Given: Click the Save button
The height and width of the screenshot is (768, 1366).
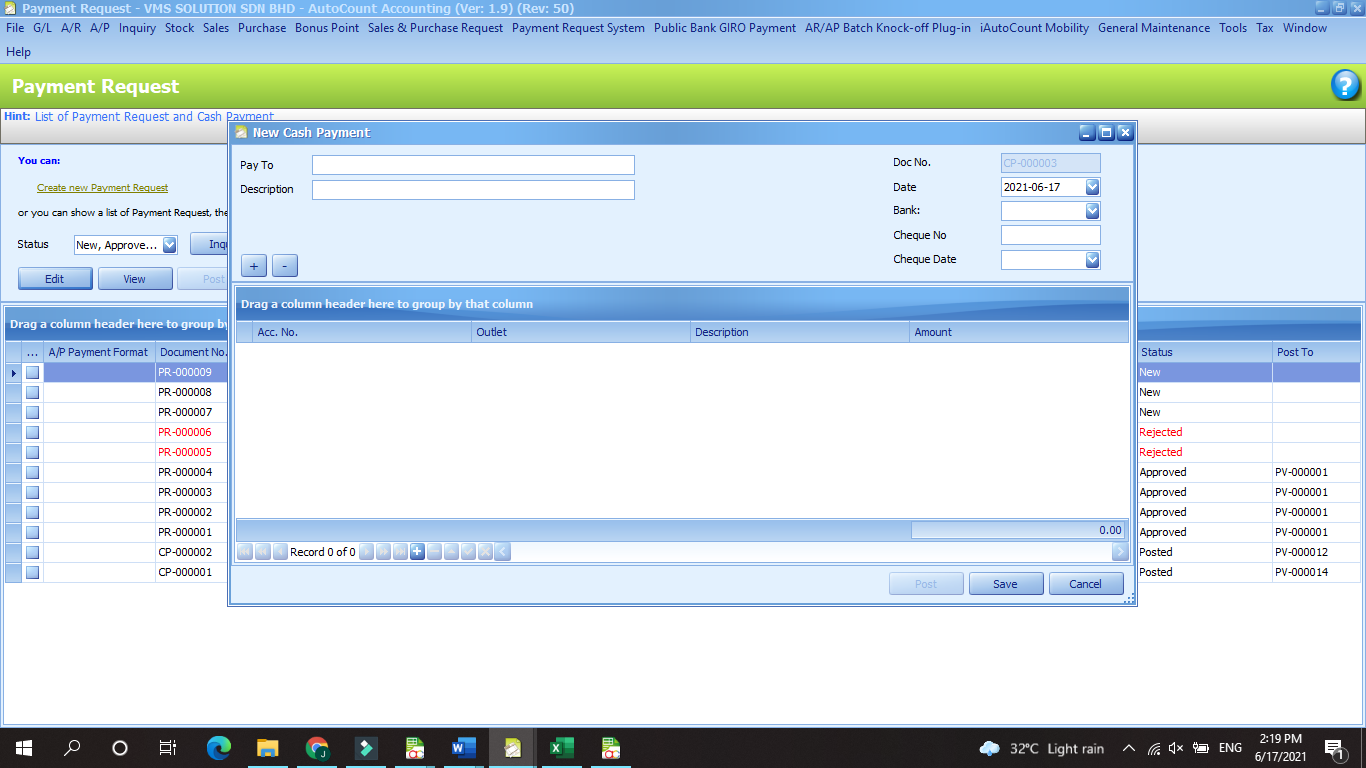Looking at the screenshot, I should click(1005, 584).
